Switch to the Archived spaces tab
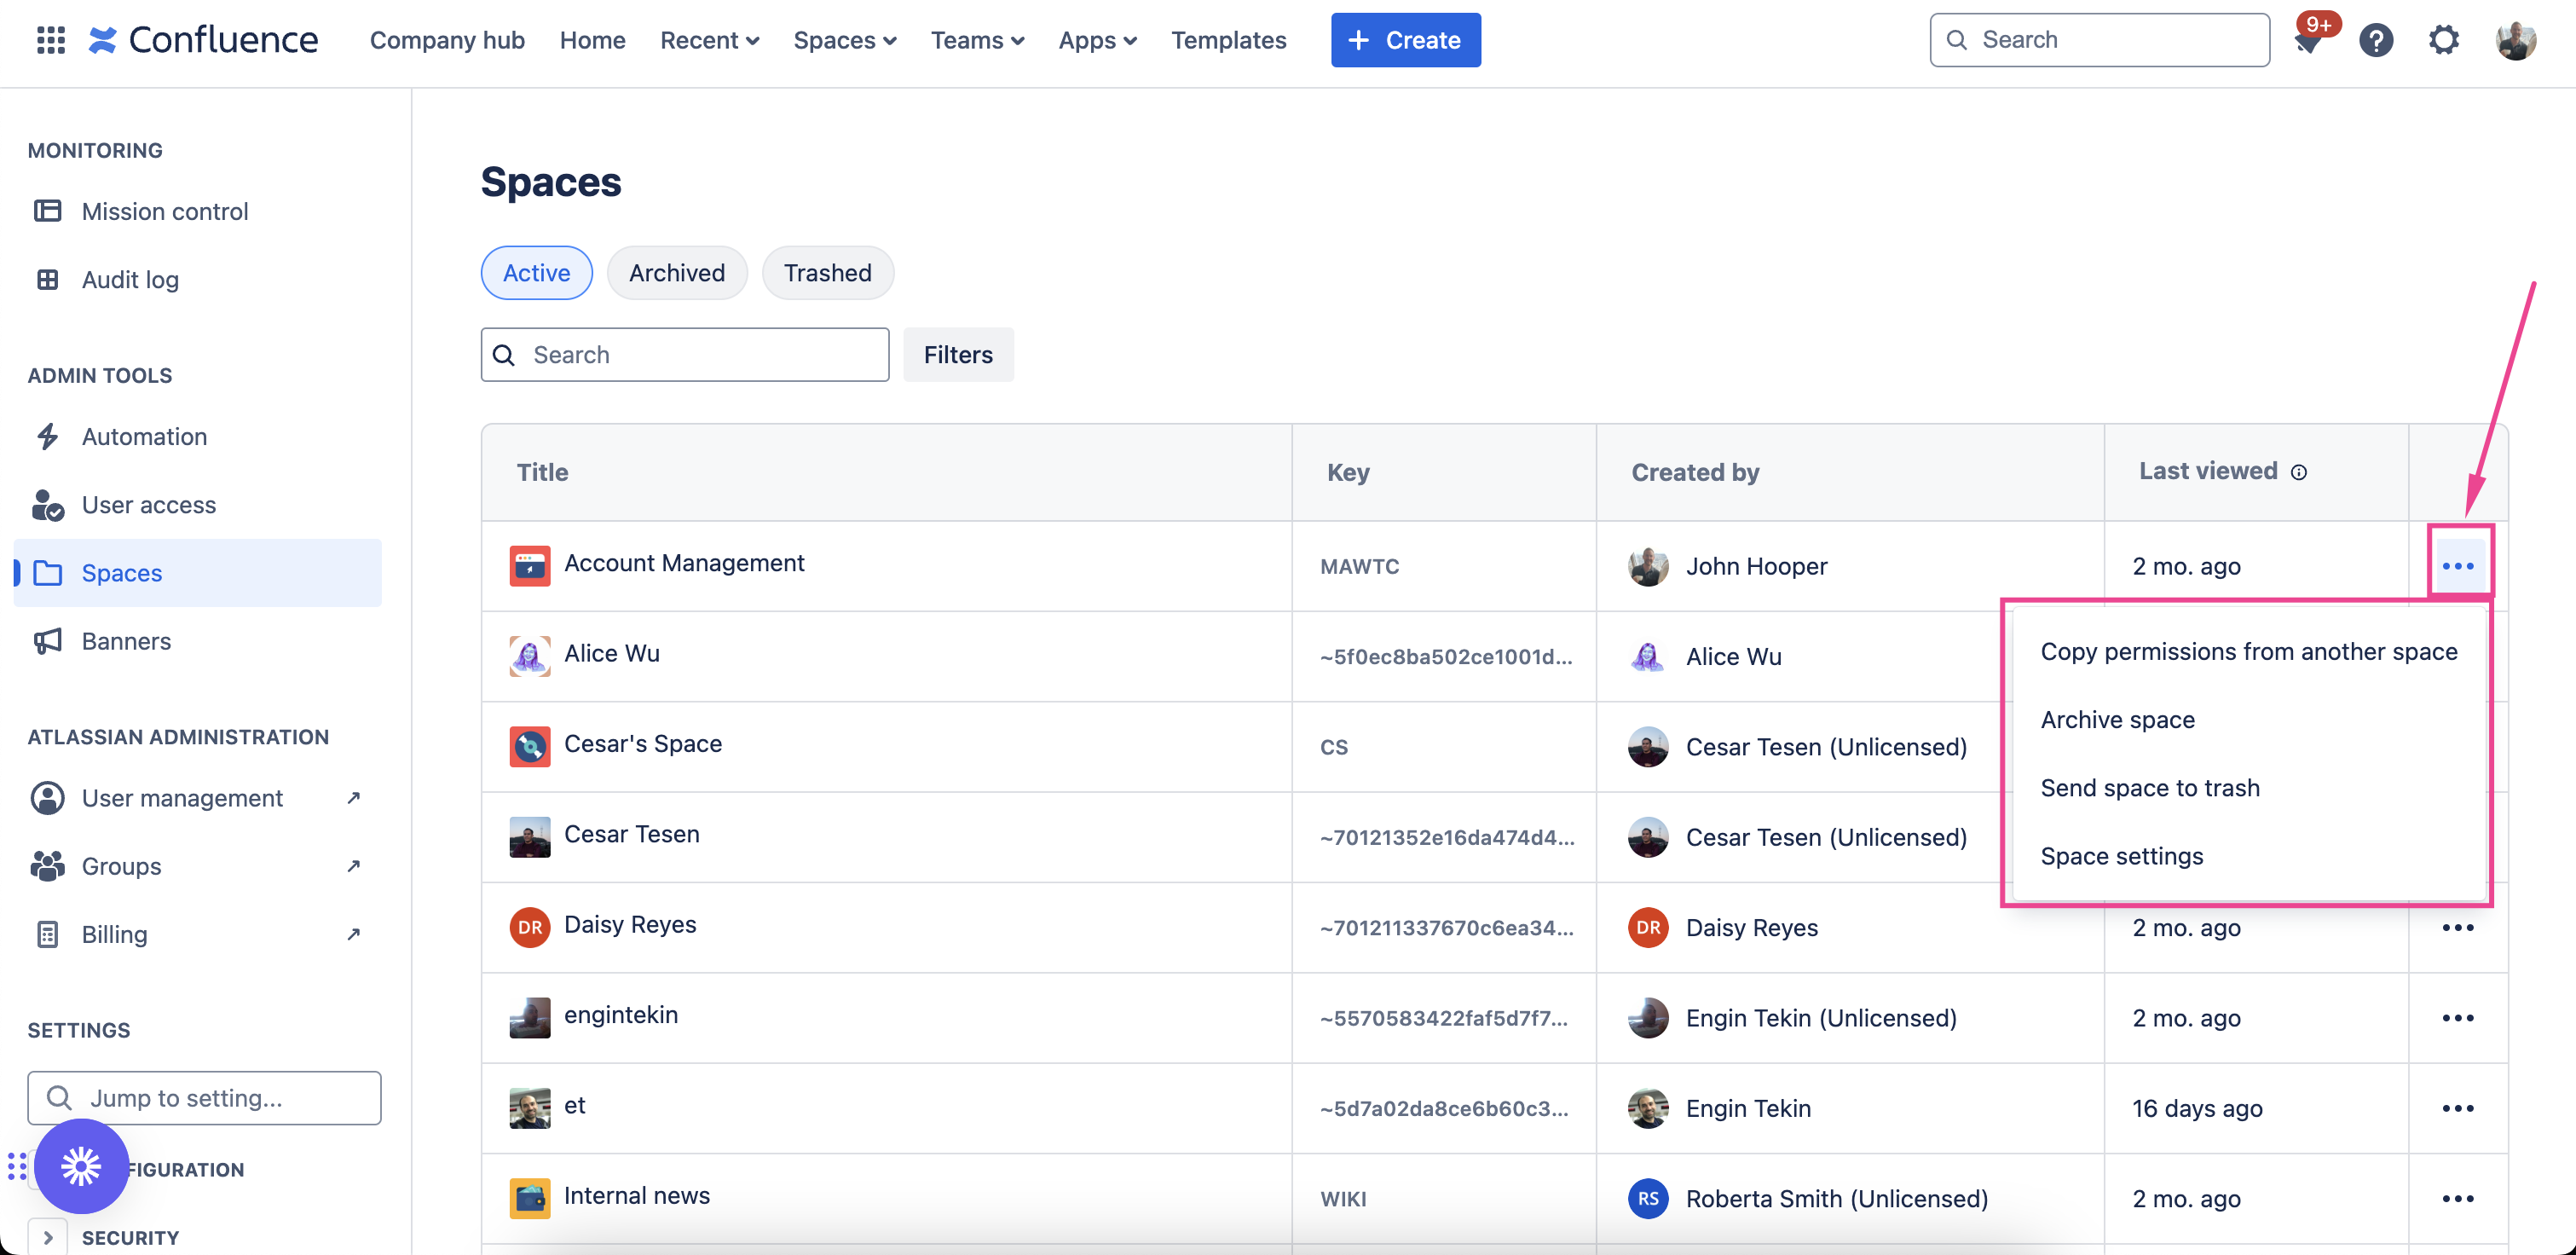 pyautogui.click(x=677, y=272)
